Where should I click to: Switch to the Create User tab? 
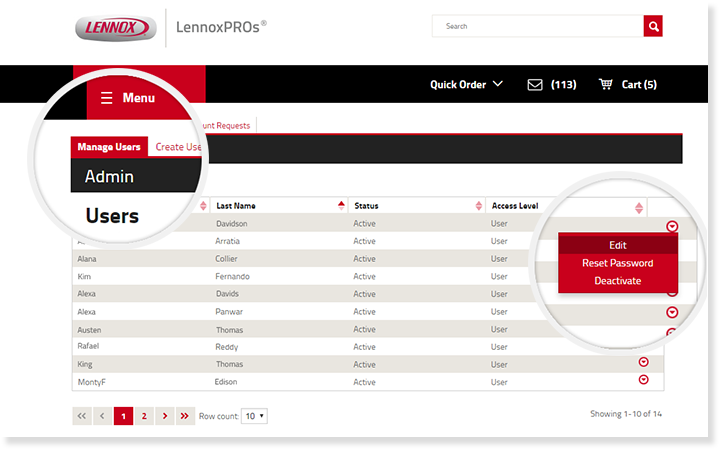(178, 147)
